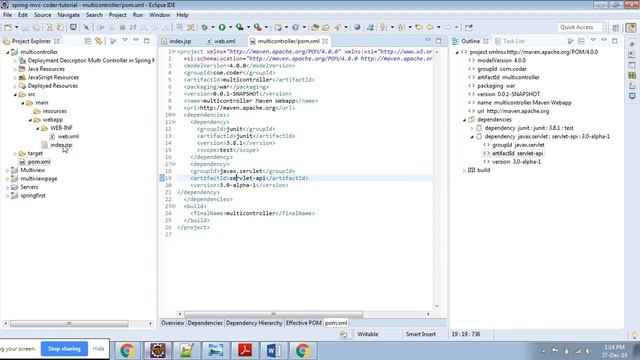Collapse the multicontroller project node
640x360 pixels.
pyautogui.click(x=7, y=52)
